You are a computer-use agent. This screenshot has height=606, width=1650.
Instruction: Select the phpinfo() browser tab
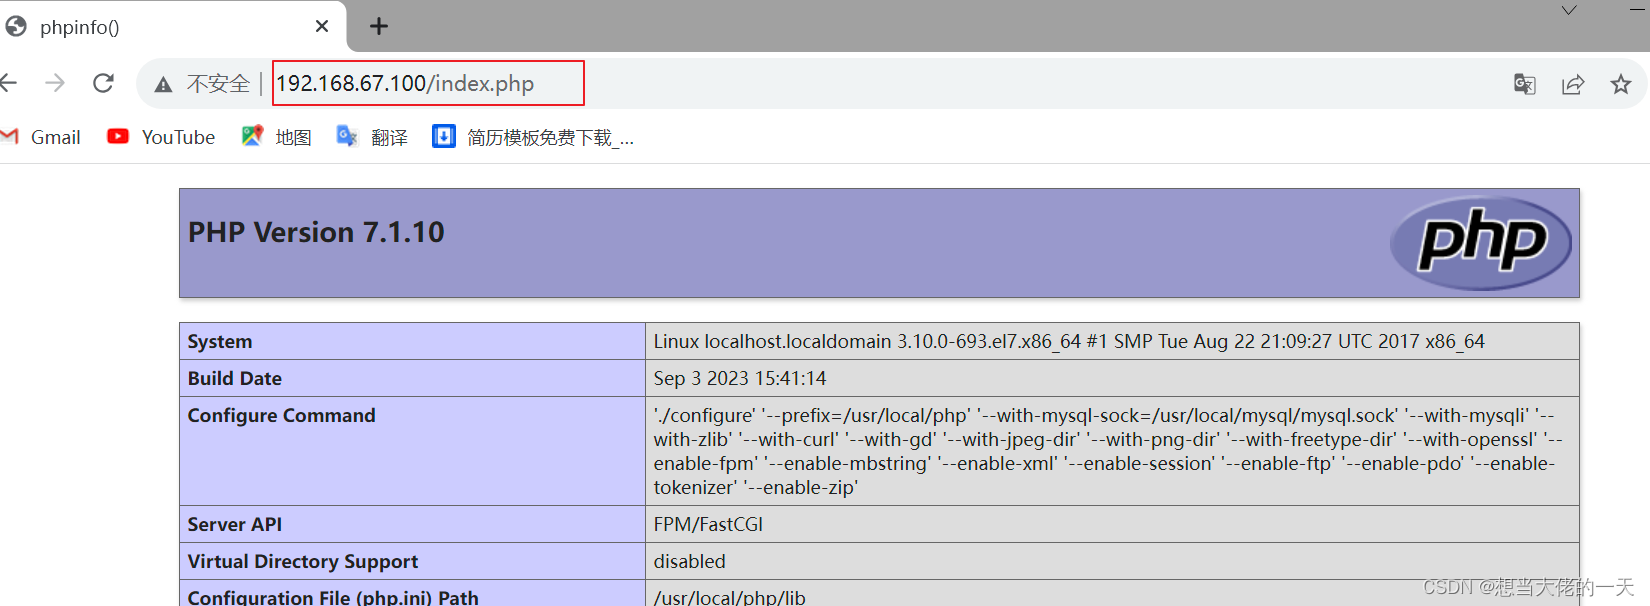click(173, 27)
